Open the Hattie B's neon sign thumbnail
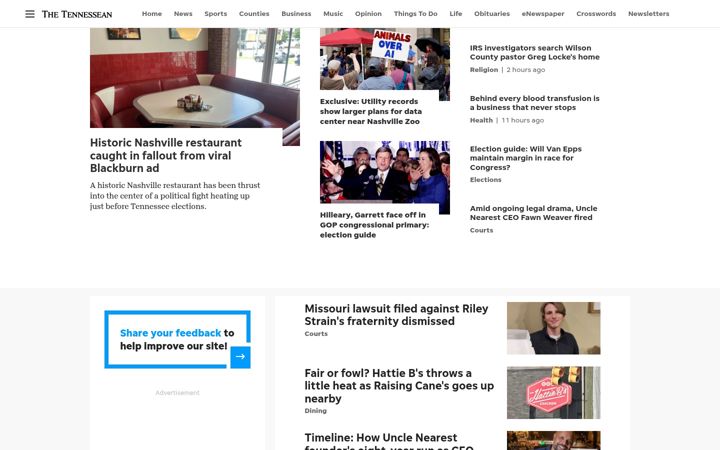Image resolution: width=720 pixels, height=450 pixels. (553, 393)
